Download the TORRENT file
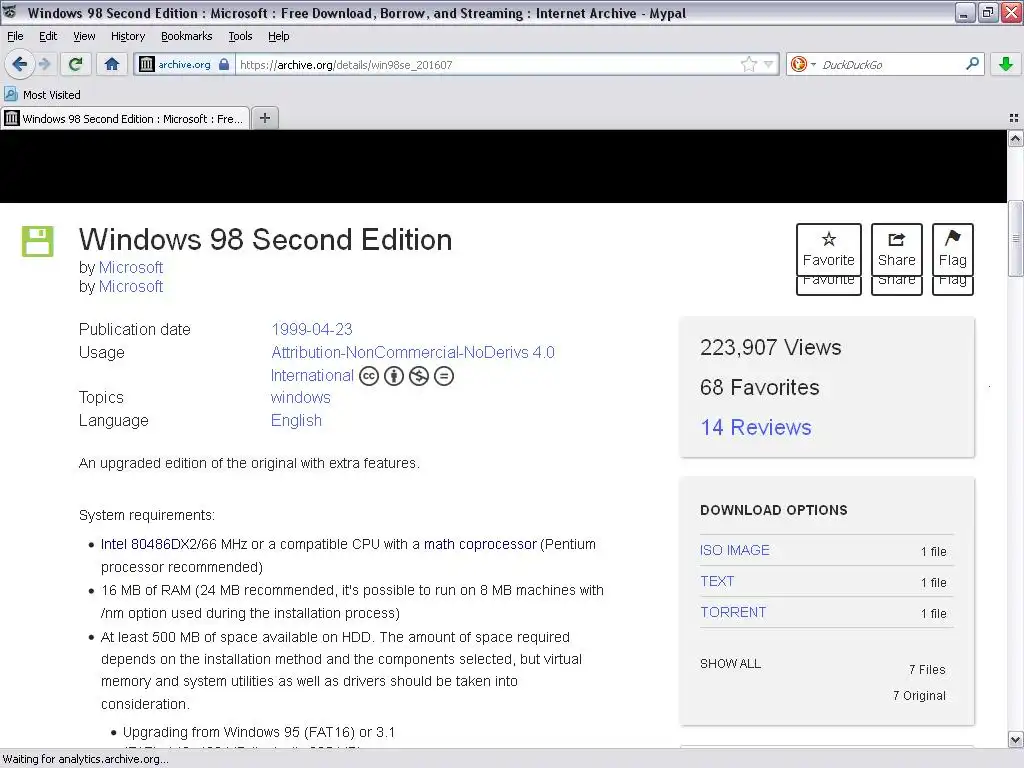Image resolution: width=1024 pixels, height=768 pixels. point(733,612)
